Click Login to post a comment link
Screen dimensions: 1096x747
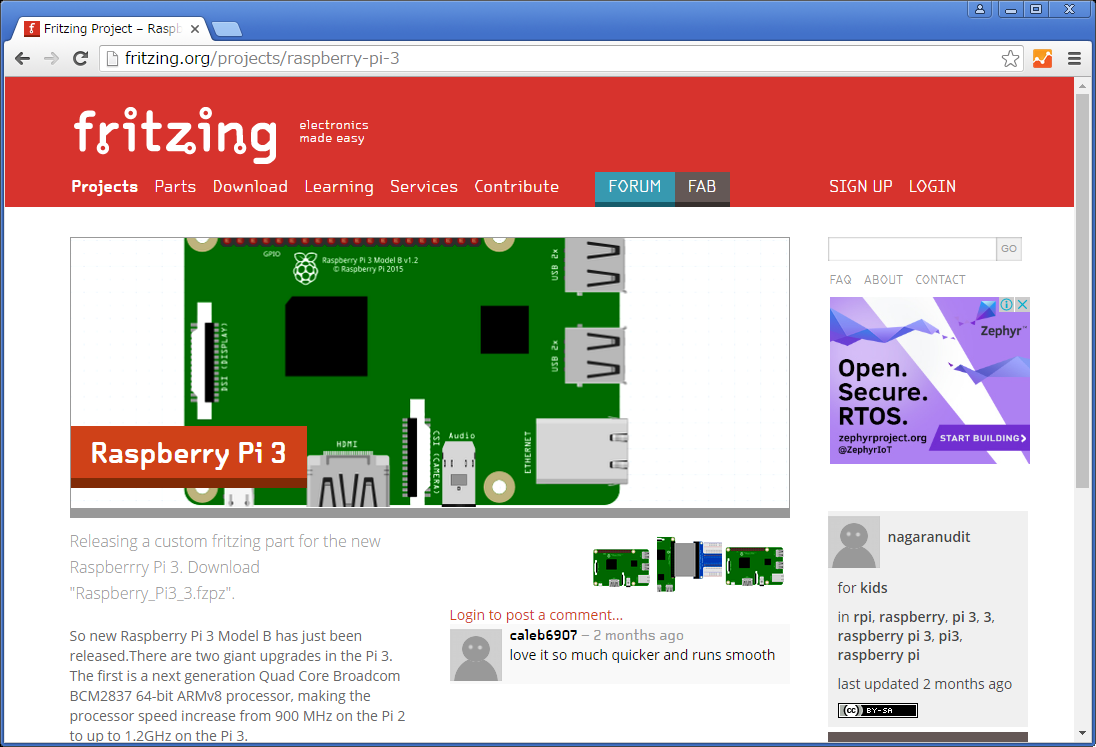[x=536, y=615]
